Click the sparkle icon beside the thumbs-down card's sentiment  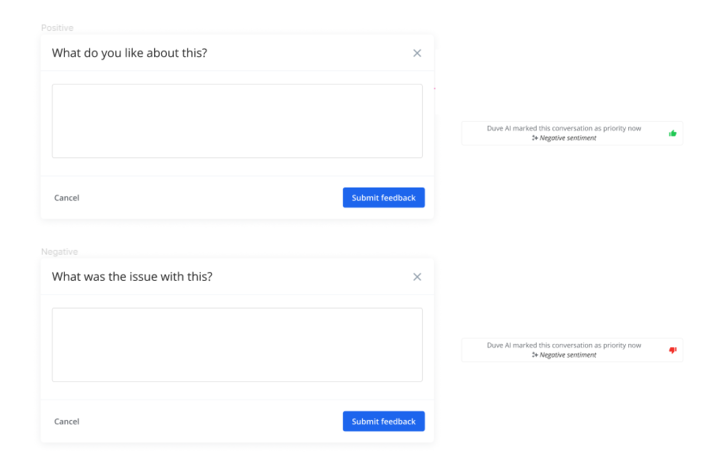tap(535, 355)
